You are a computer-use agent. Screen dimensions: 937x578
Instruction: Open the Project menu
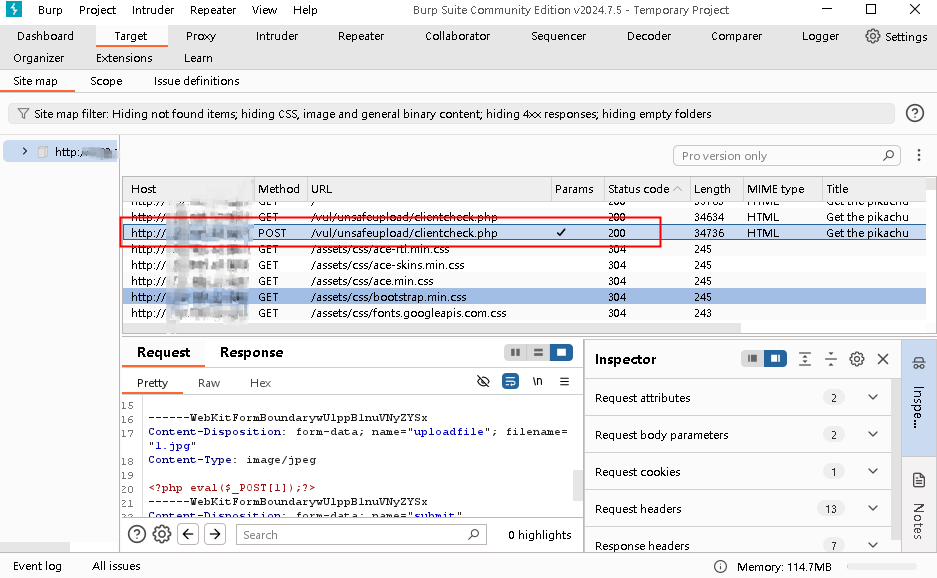point(97,10)
